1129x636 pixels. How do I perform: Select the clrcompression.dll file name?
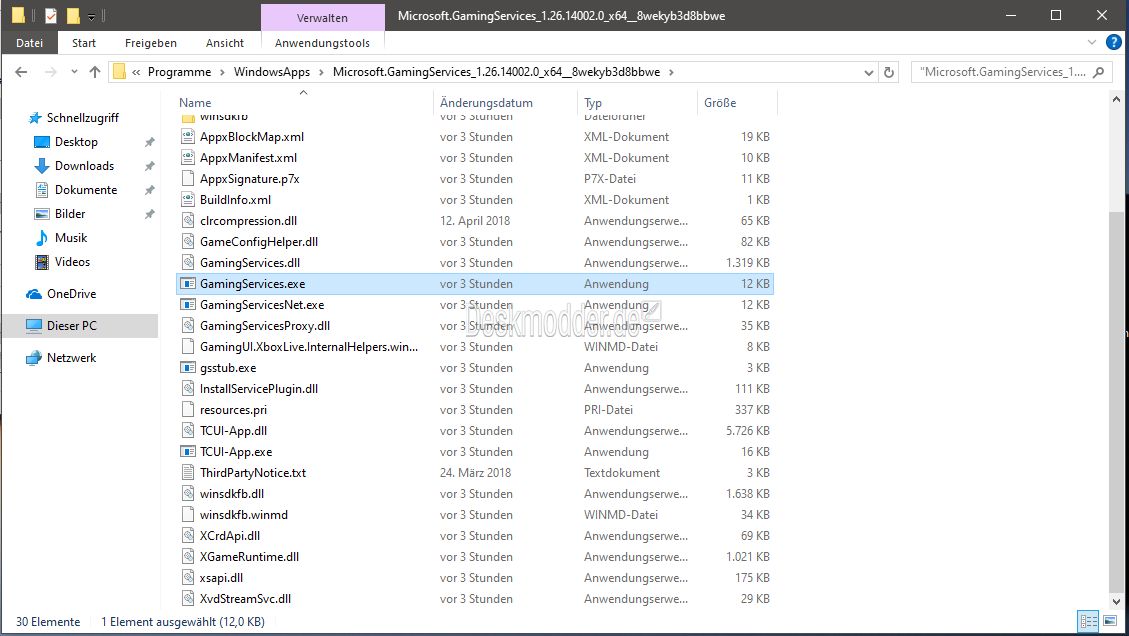point(248,221)
